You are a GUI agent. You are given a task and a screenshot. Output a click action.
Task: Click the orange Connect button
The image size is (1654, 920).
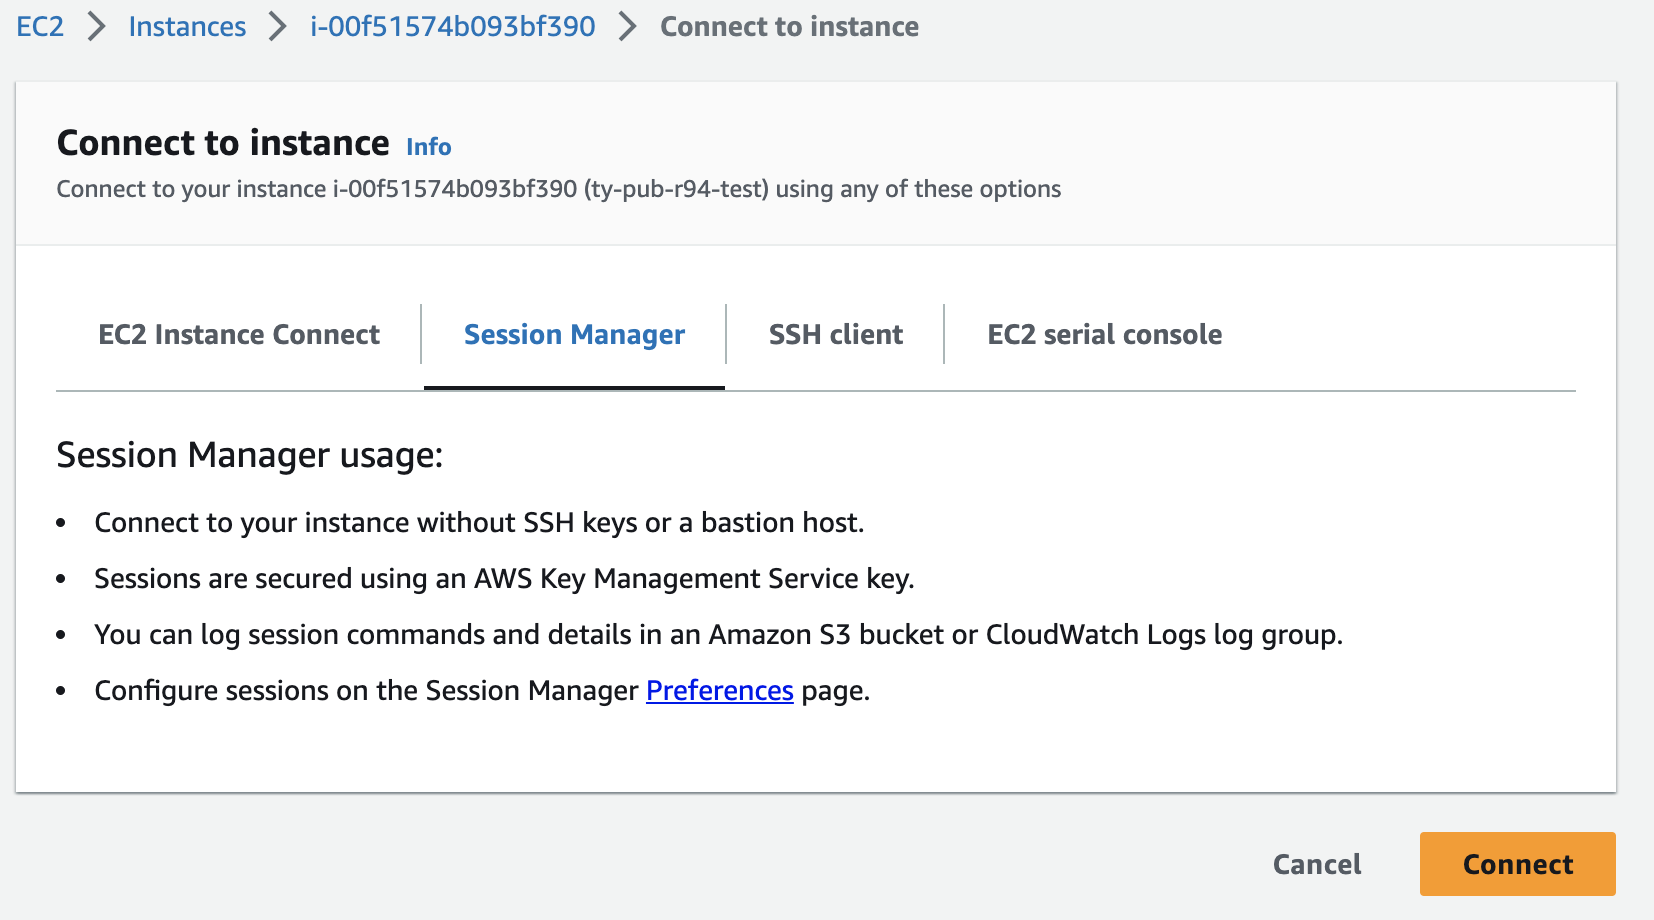pyautogui.click(x=1516, y=863)
